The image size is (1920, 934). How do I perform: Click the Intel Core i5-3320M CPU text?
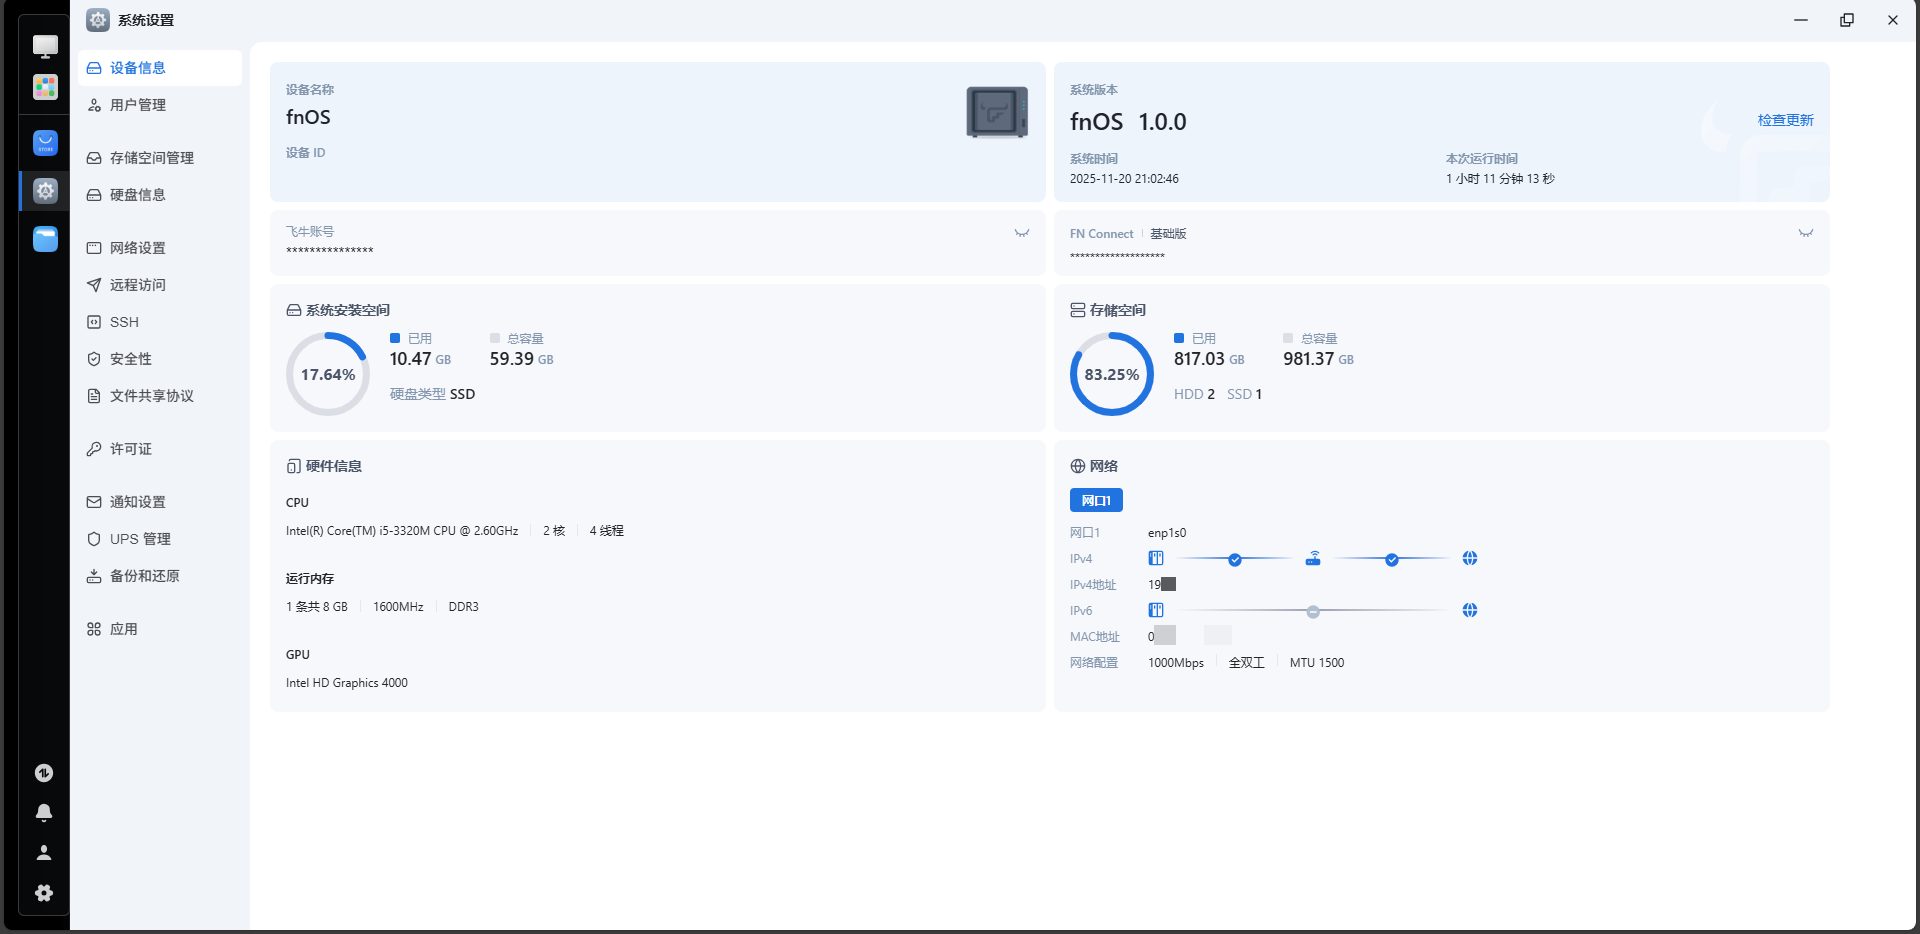[x=402, y=531]
